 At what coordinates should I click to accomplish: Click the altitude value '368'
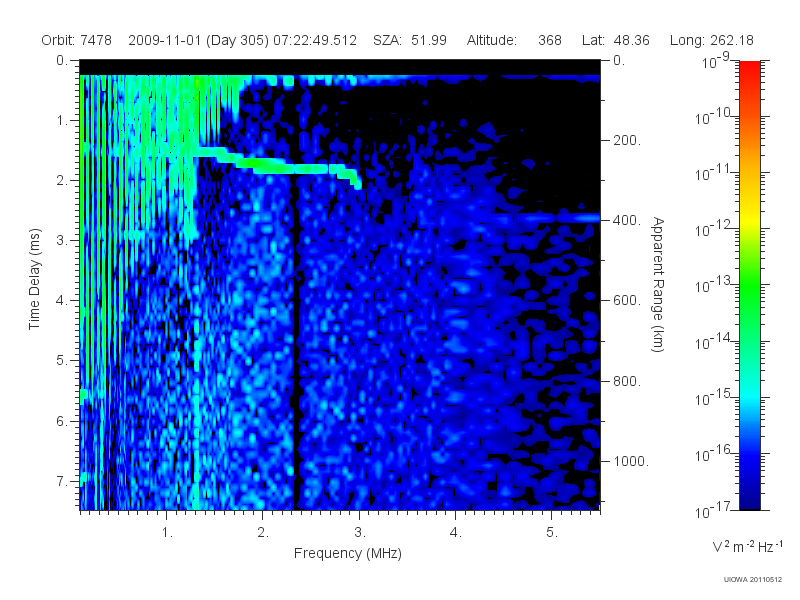tap(549, 40)
